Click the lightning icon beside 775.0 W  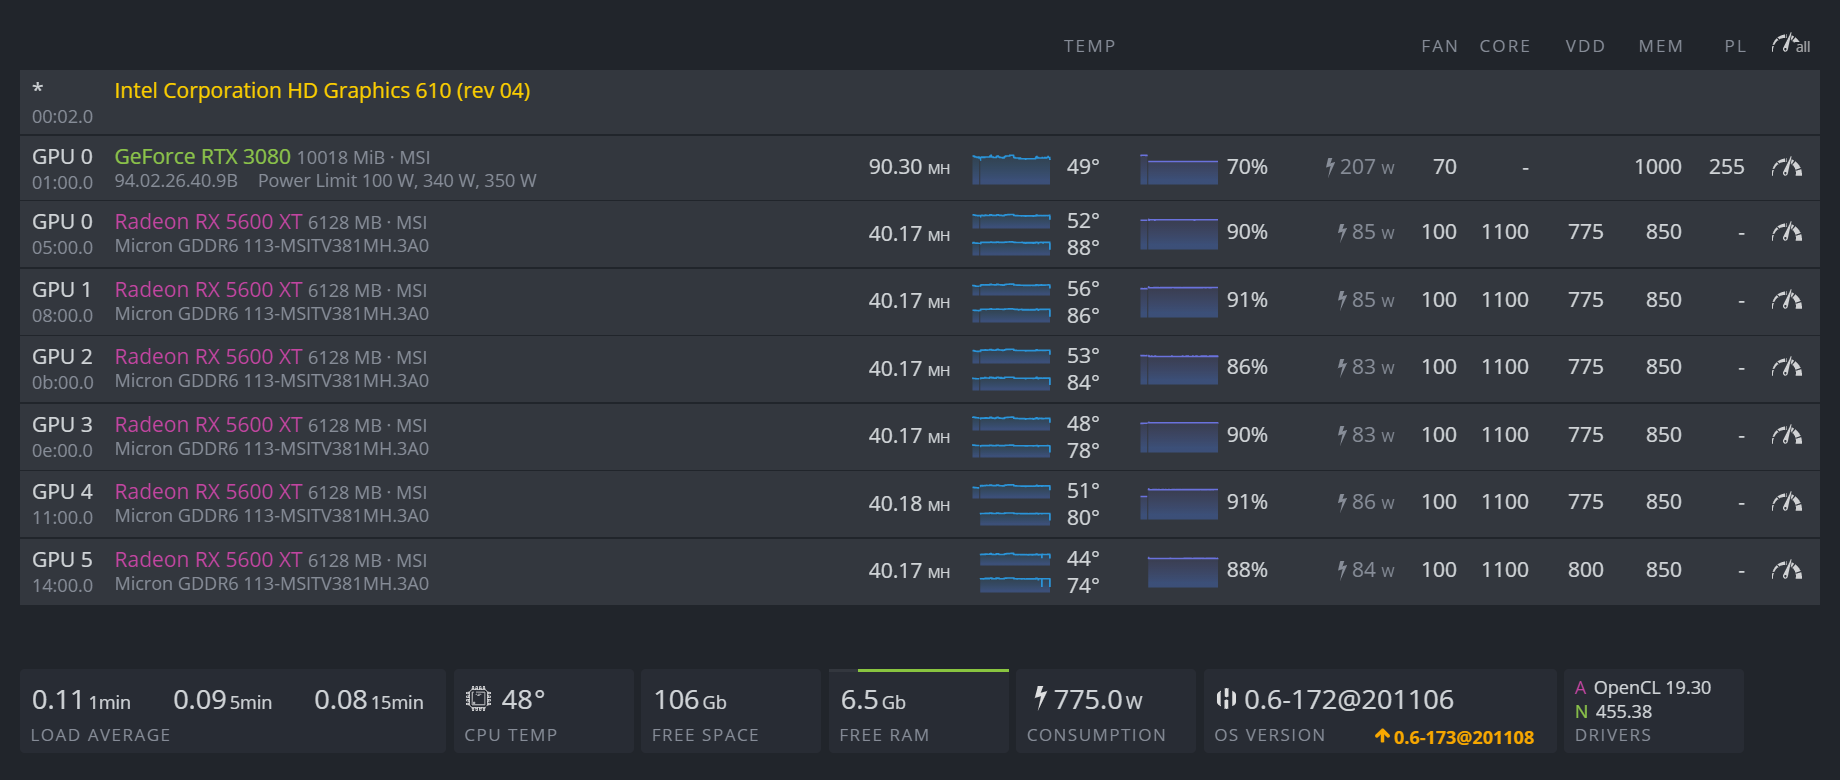(x=1040, y=697)
